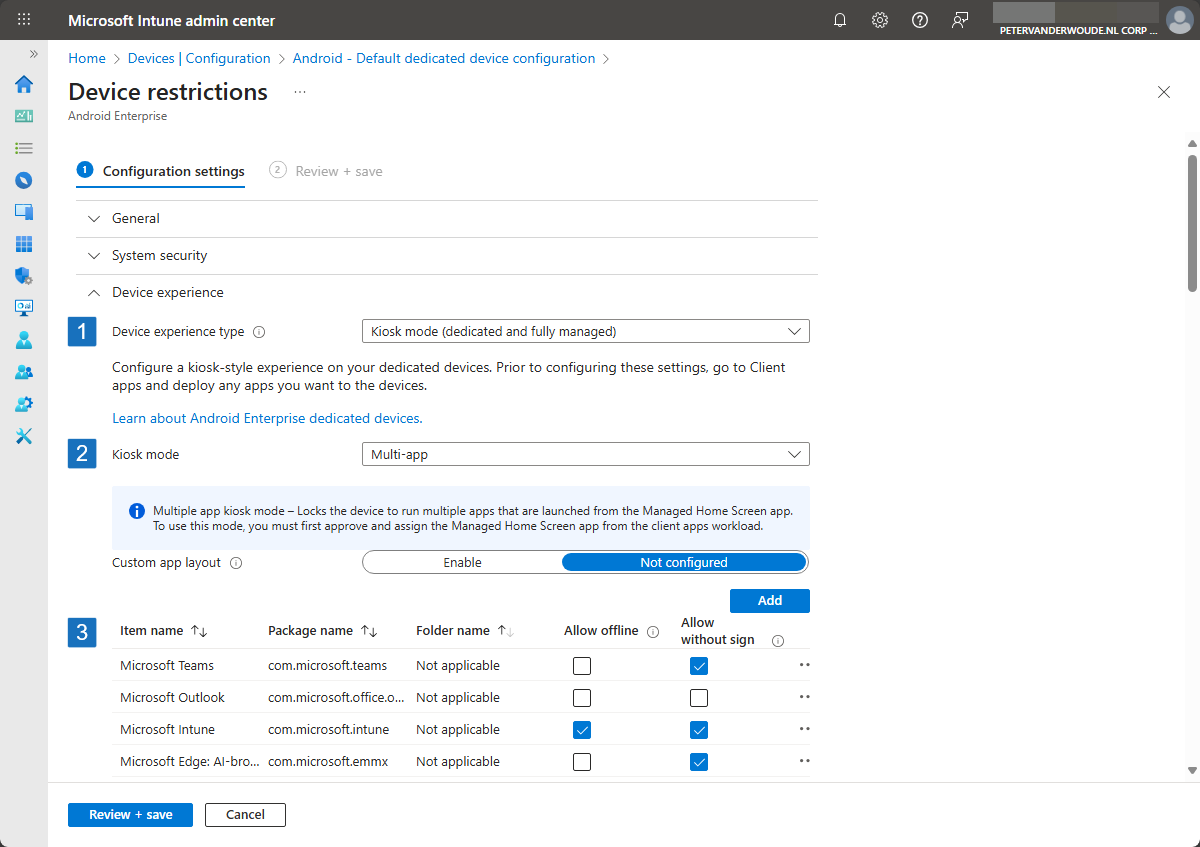This screenshot has width=1200, height=847.
Task: Open row options for Microsoft Teams
Action: pos(804,665)
